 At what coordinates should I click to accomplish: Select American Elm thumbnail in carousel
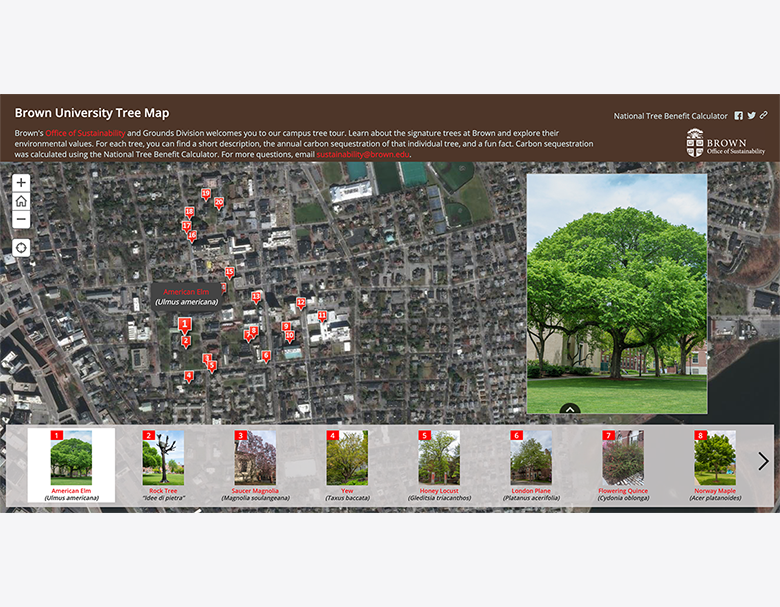pos(71,465)
